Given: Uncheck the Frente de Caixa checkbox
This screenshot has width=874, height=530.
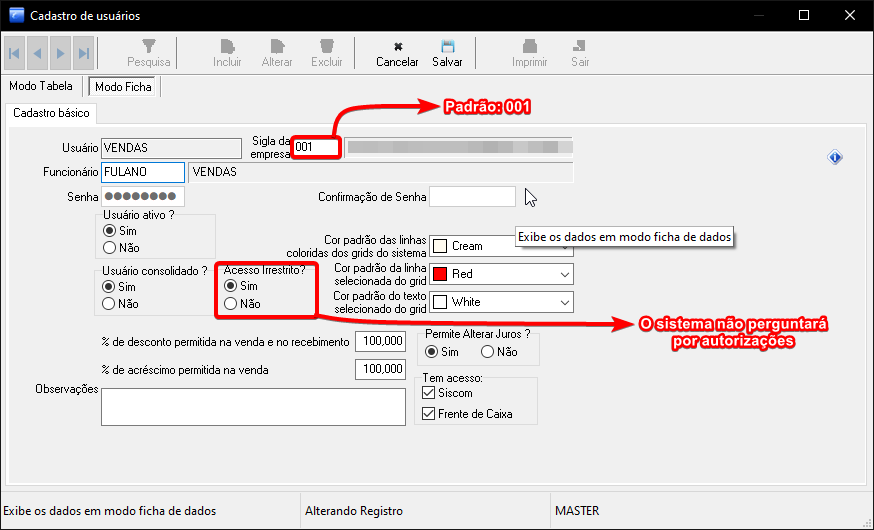Looking at the screenshot, I should 429,414.
